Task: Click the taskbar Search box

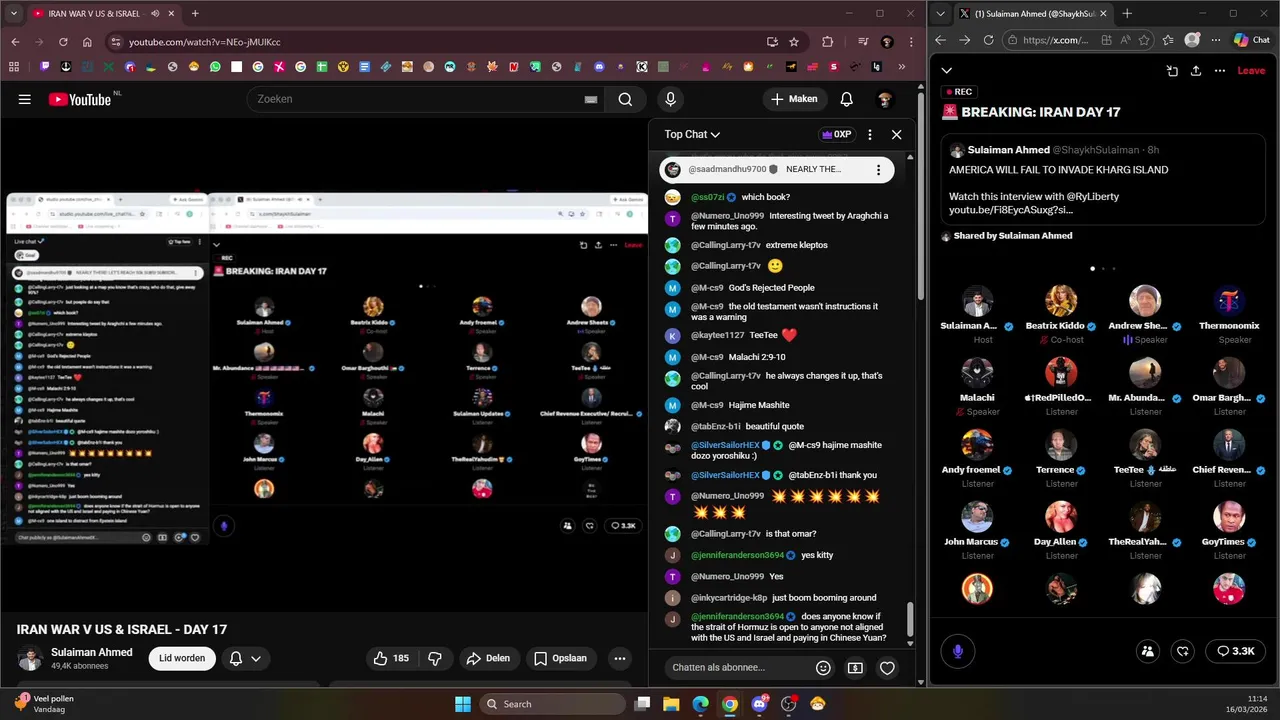Action: 552,704
